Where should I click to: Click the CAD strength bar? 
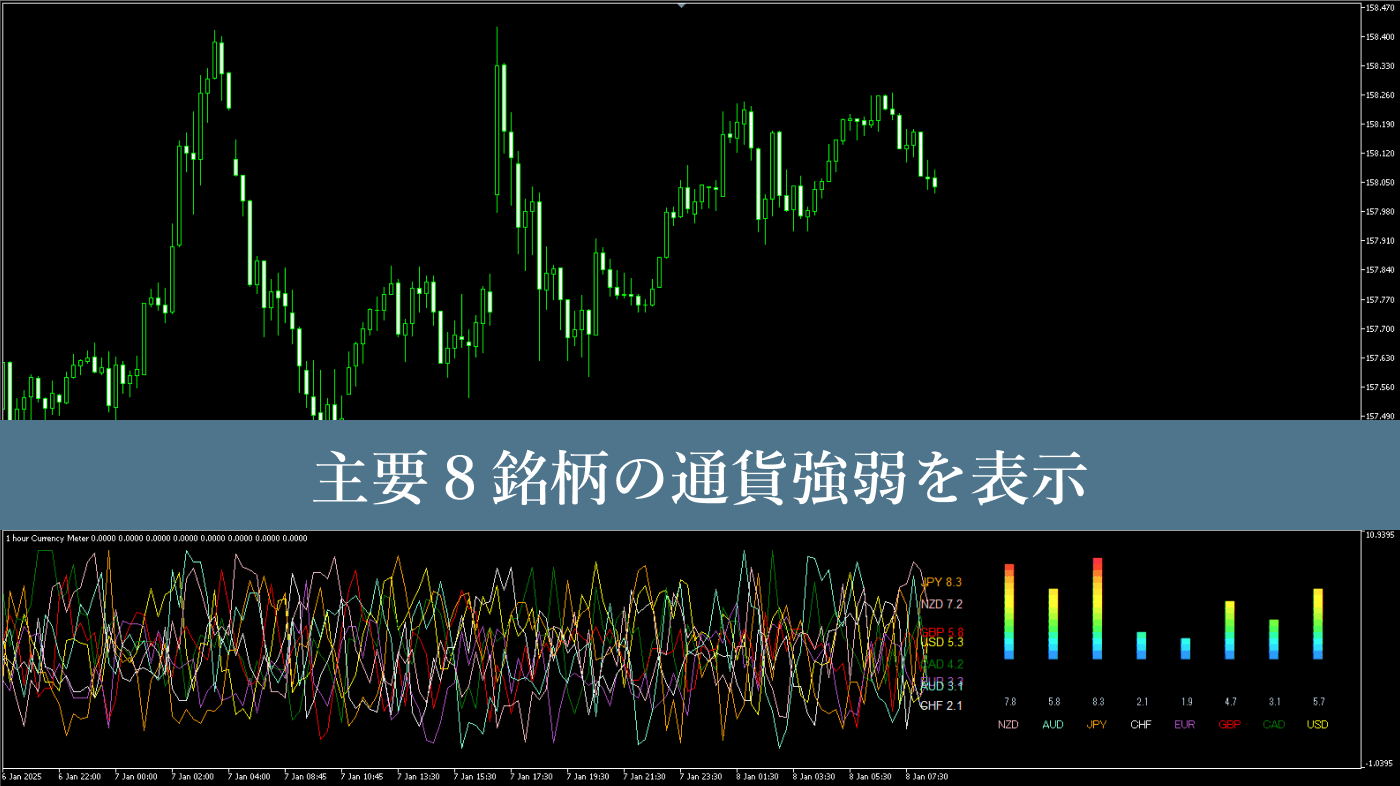[x=1273, y=639]
